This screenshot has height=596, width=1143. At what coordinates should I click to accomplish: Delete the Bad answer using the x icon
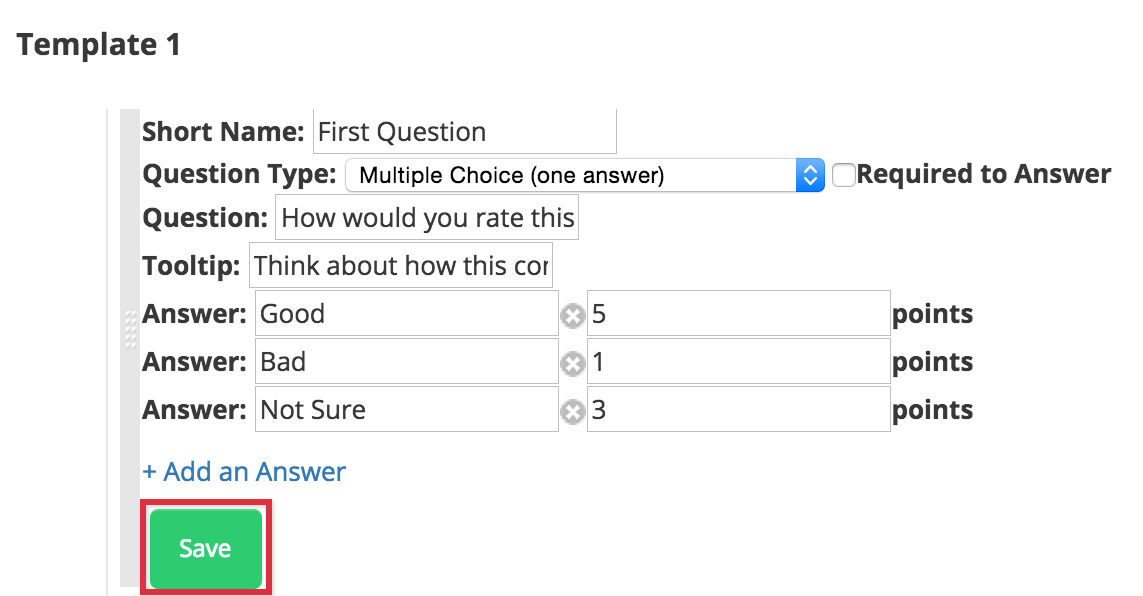(x=573, y=364)
